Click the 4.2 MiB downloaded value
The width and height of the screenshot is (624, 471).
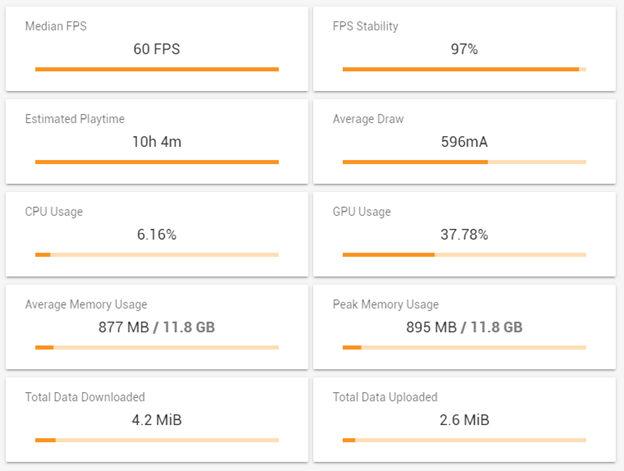point(157,419)
